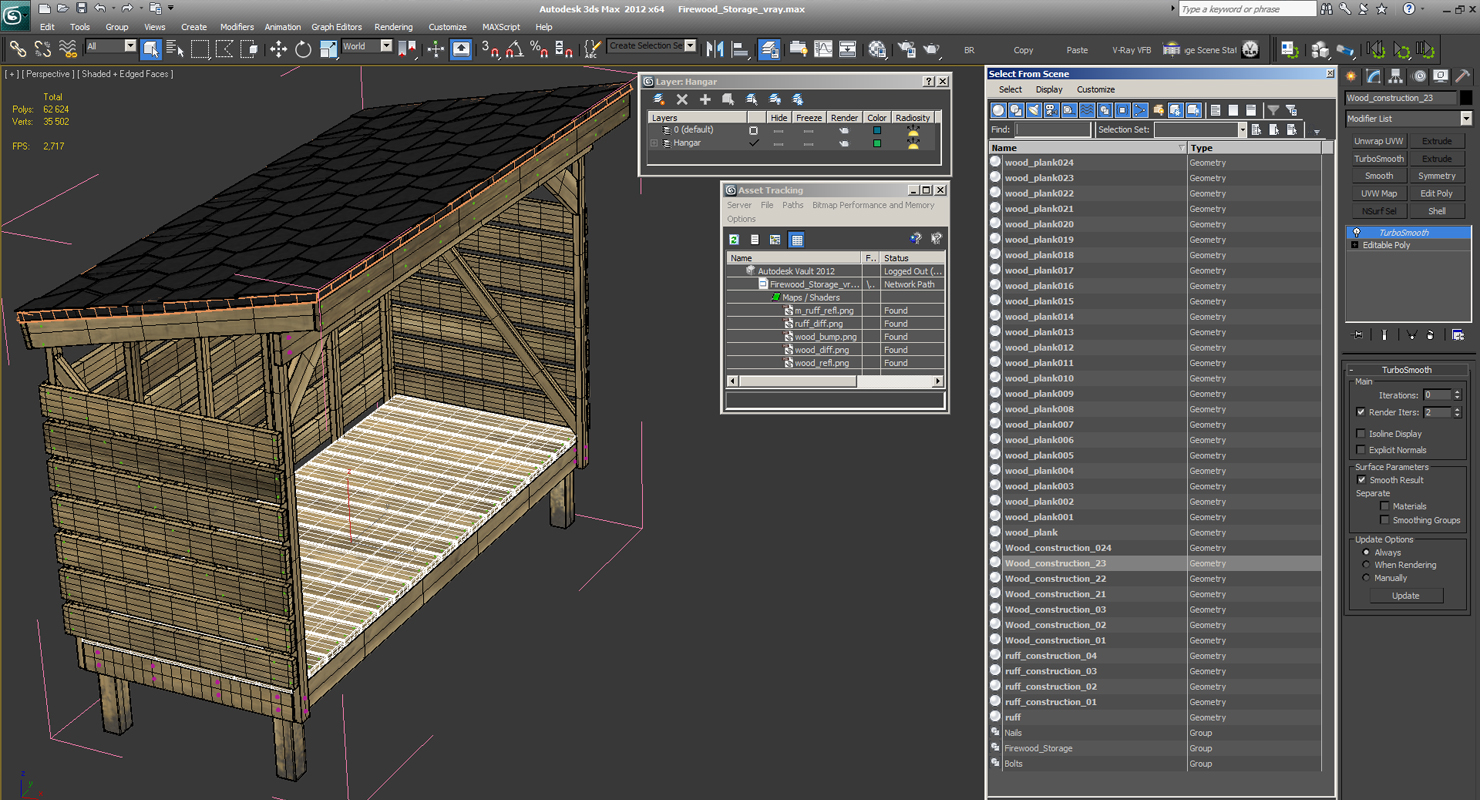
Task: Click the Edit Poly modifier button
Action: pos(1437,194)
